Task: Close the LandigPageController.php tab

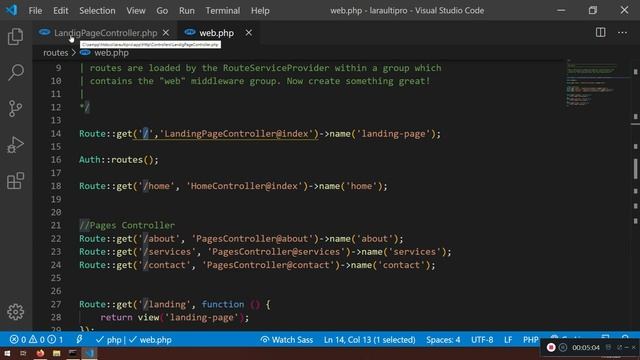Action: click(166, 33)
